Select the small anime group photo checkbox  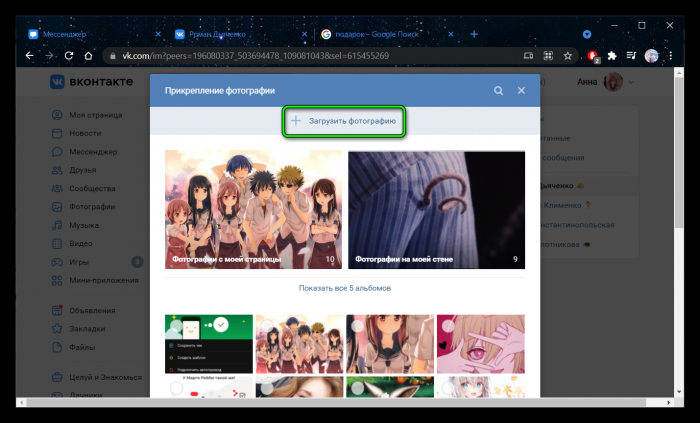coord(267,326)
